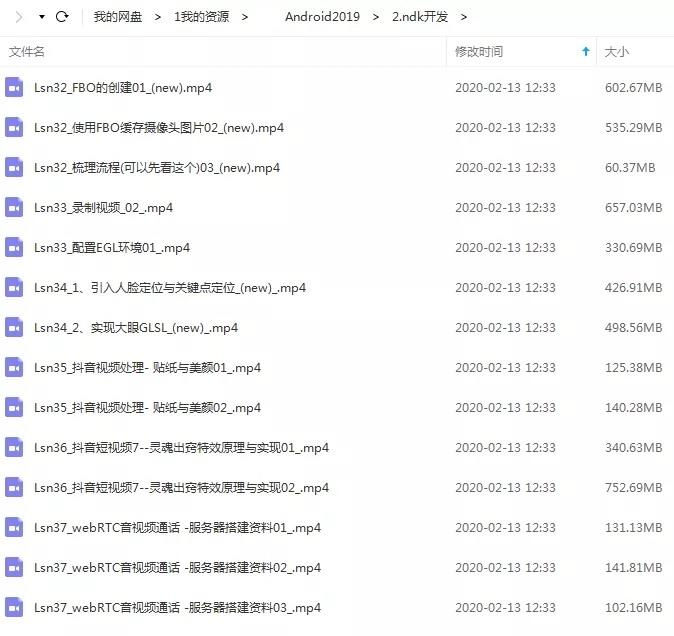
Task: Click the 60.37MB size value
Action: coord(630,168)
